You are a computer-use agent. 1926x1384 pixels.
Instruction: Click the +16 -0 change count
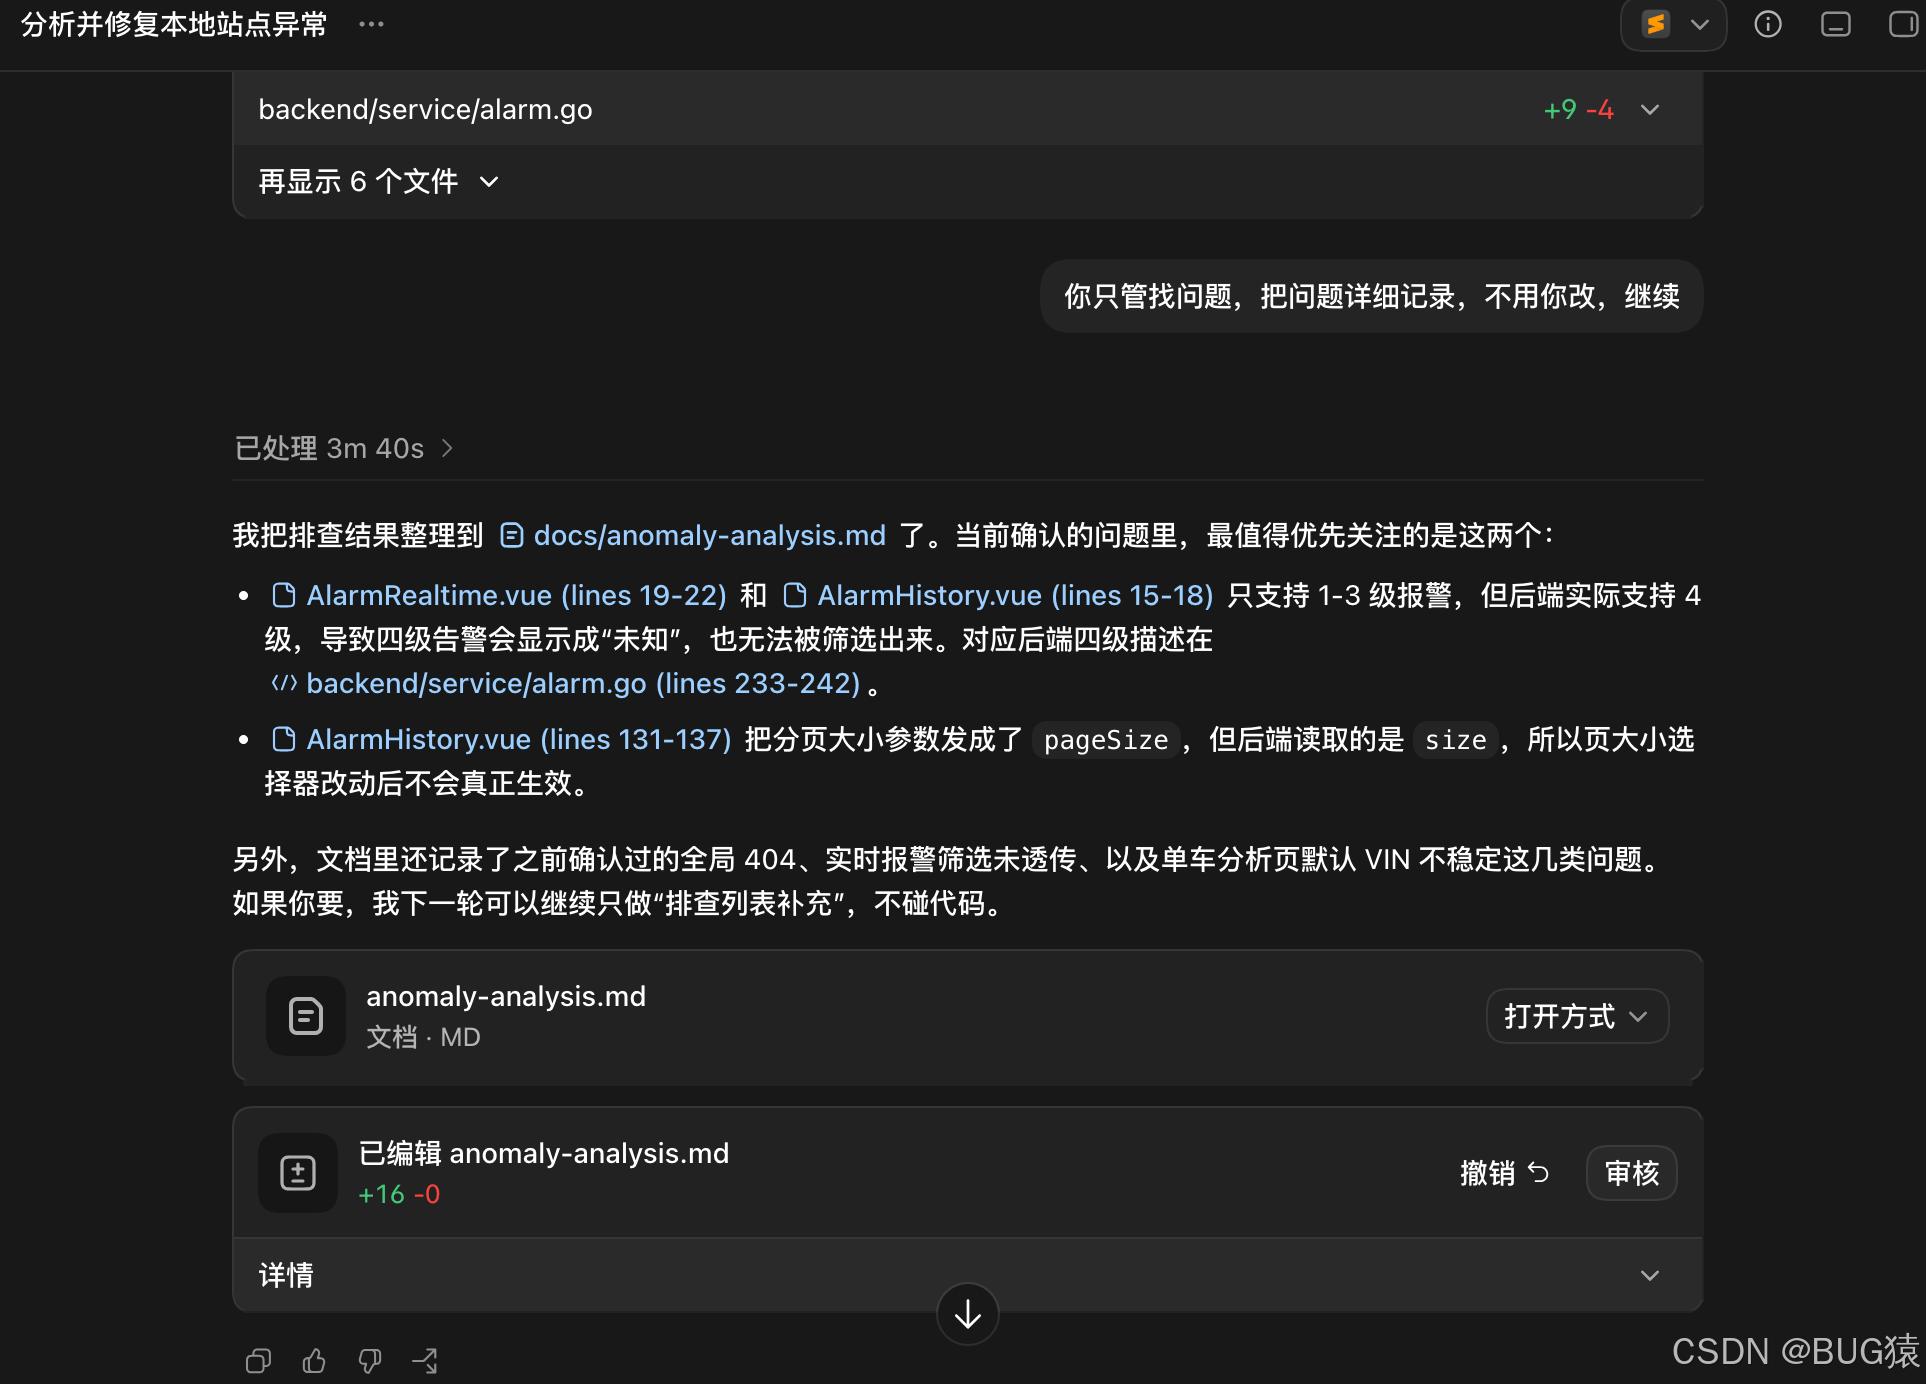tap(399, 1194)
